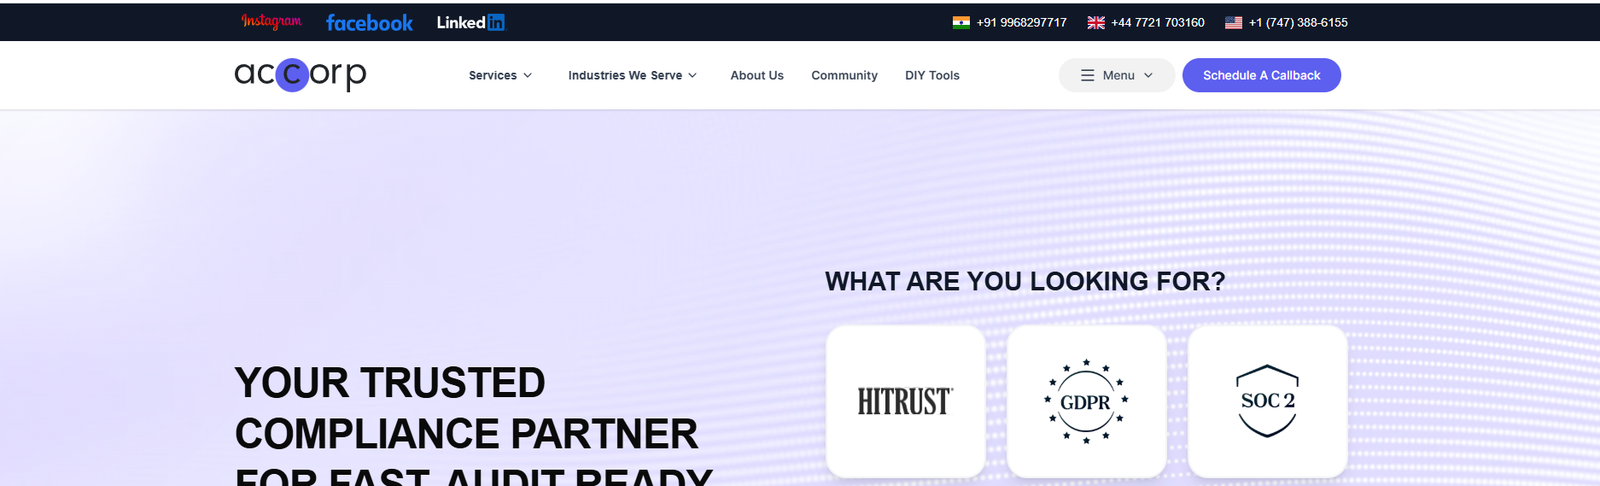Select the HITRUST compliance card
Image resolution: width=1600 pixels, height=486 pixels.
pos(906,401)
